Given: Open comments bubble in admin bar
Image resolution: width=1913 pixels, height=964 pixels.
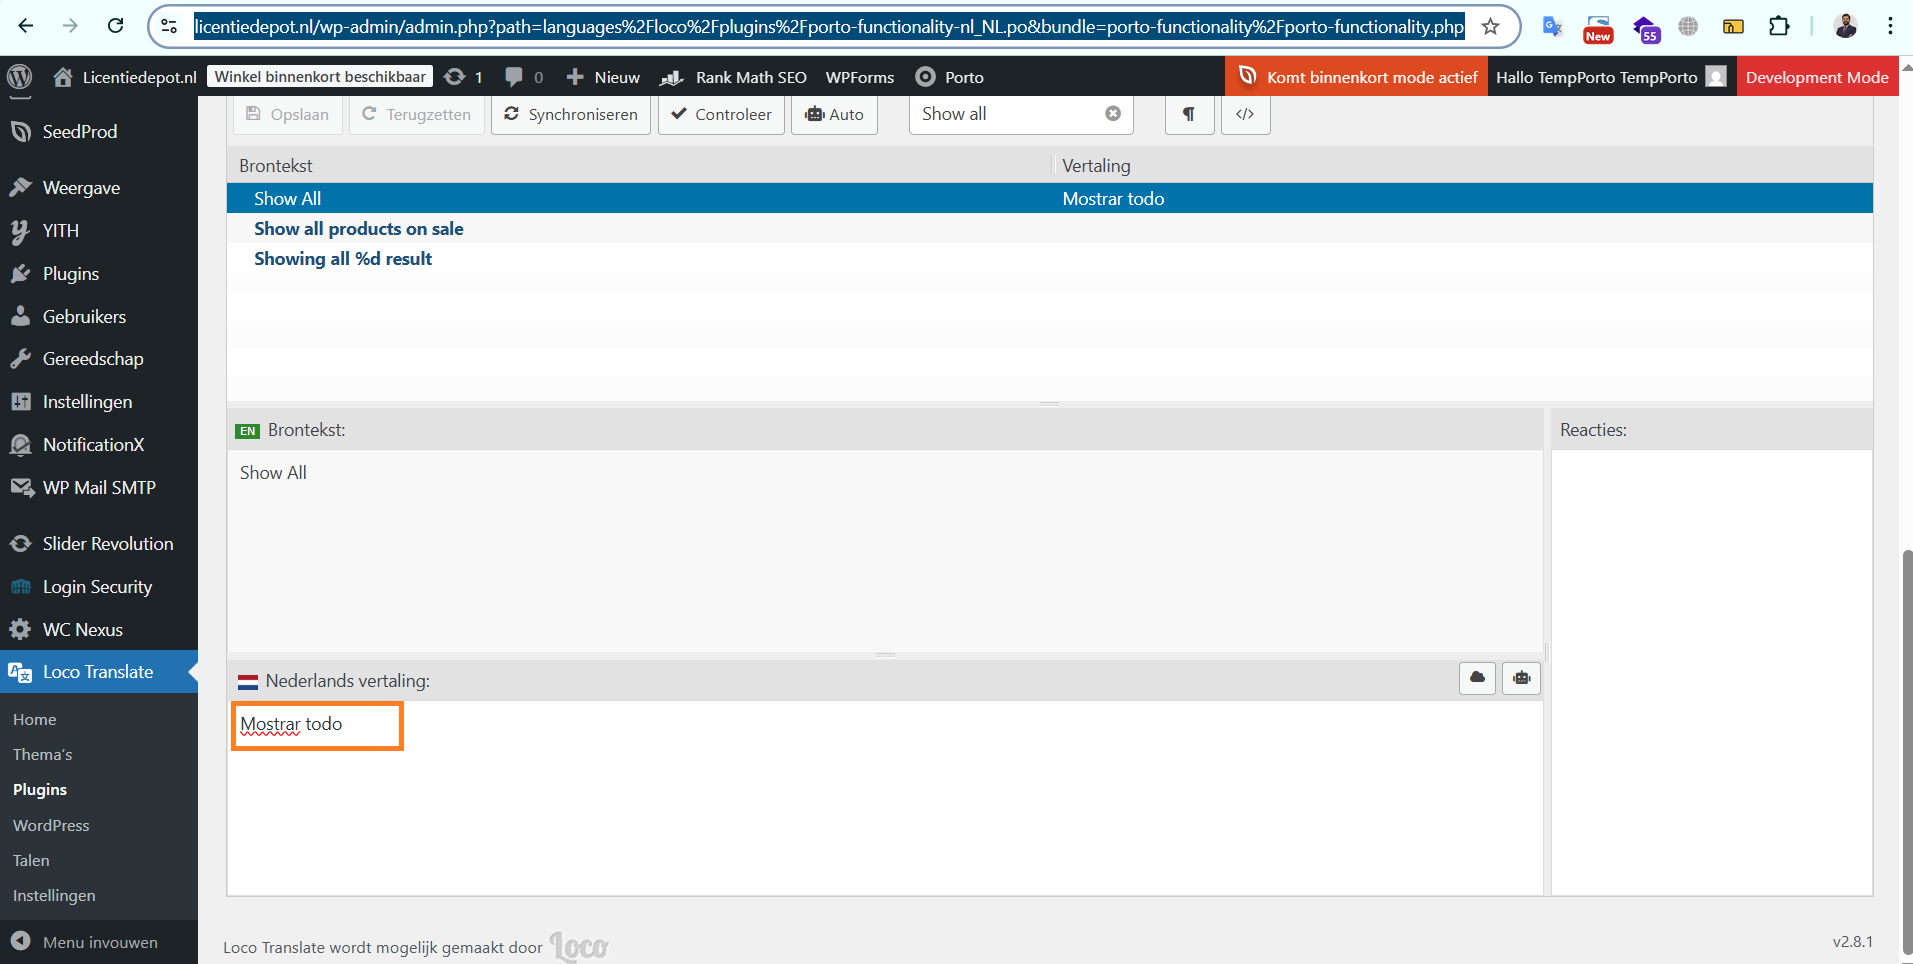Looking at the screenshot, I should click(x=524, y=77).
